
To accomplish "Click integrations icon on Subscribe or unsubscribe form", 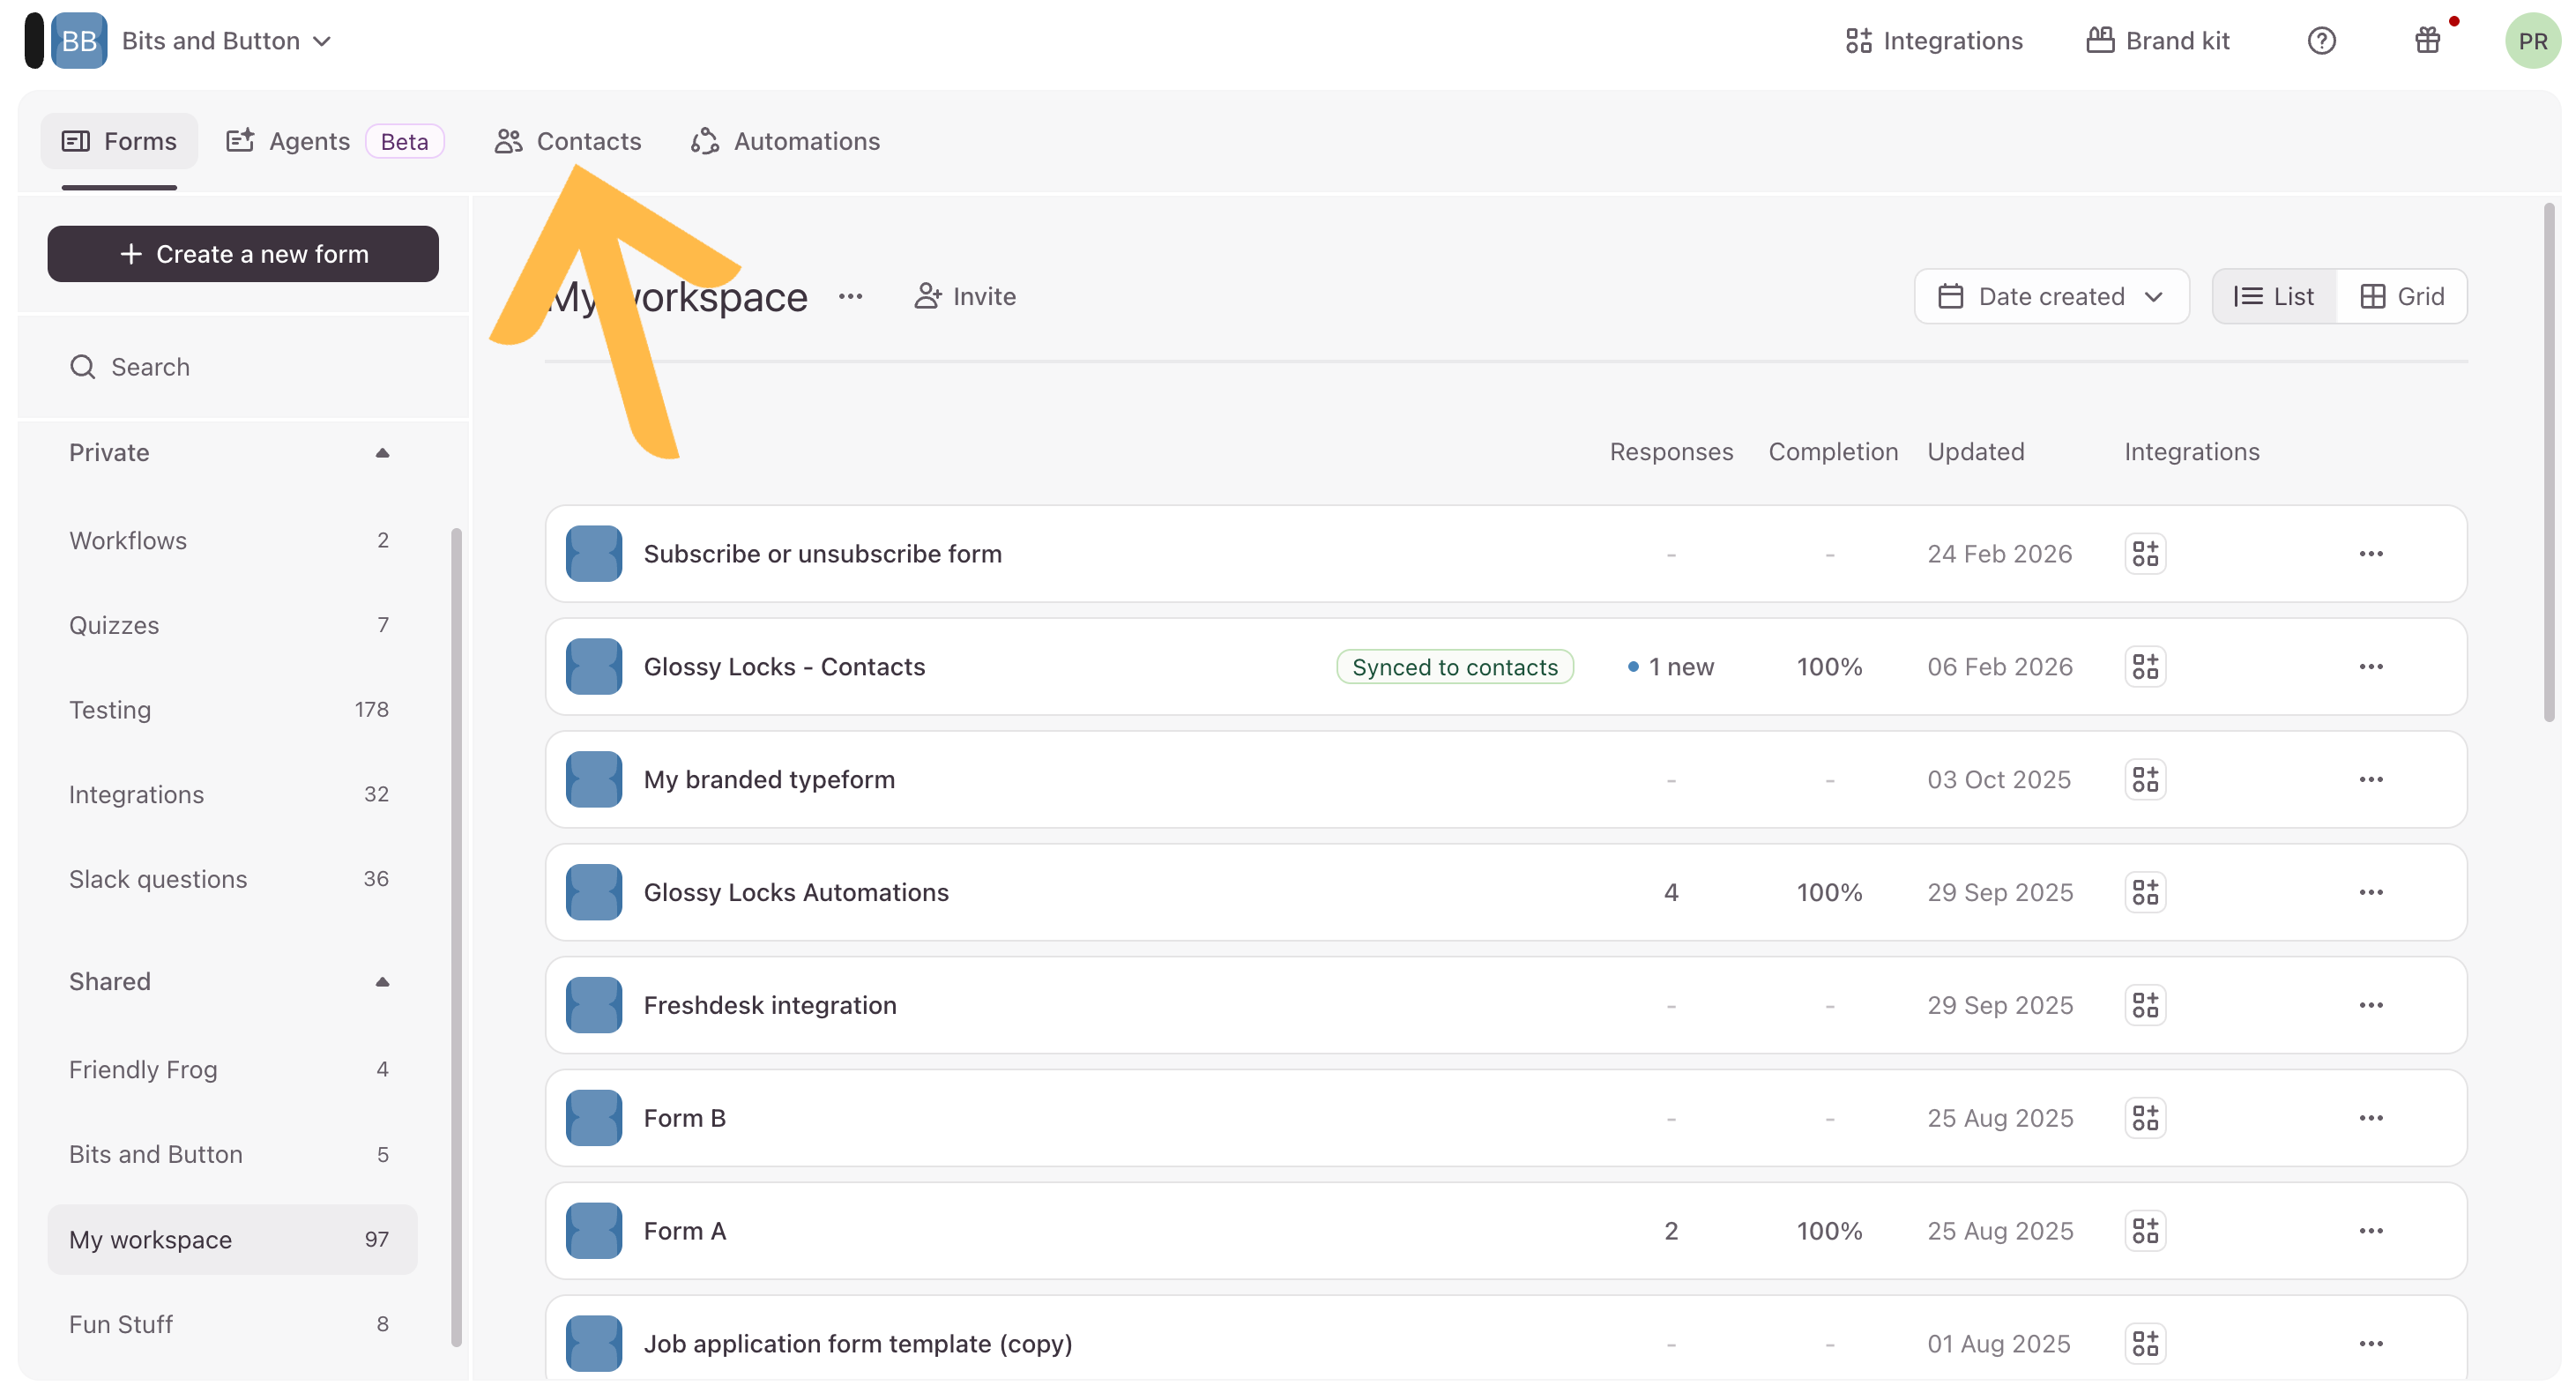I will (x=2145, y=554).
